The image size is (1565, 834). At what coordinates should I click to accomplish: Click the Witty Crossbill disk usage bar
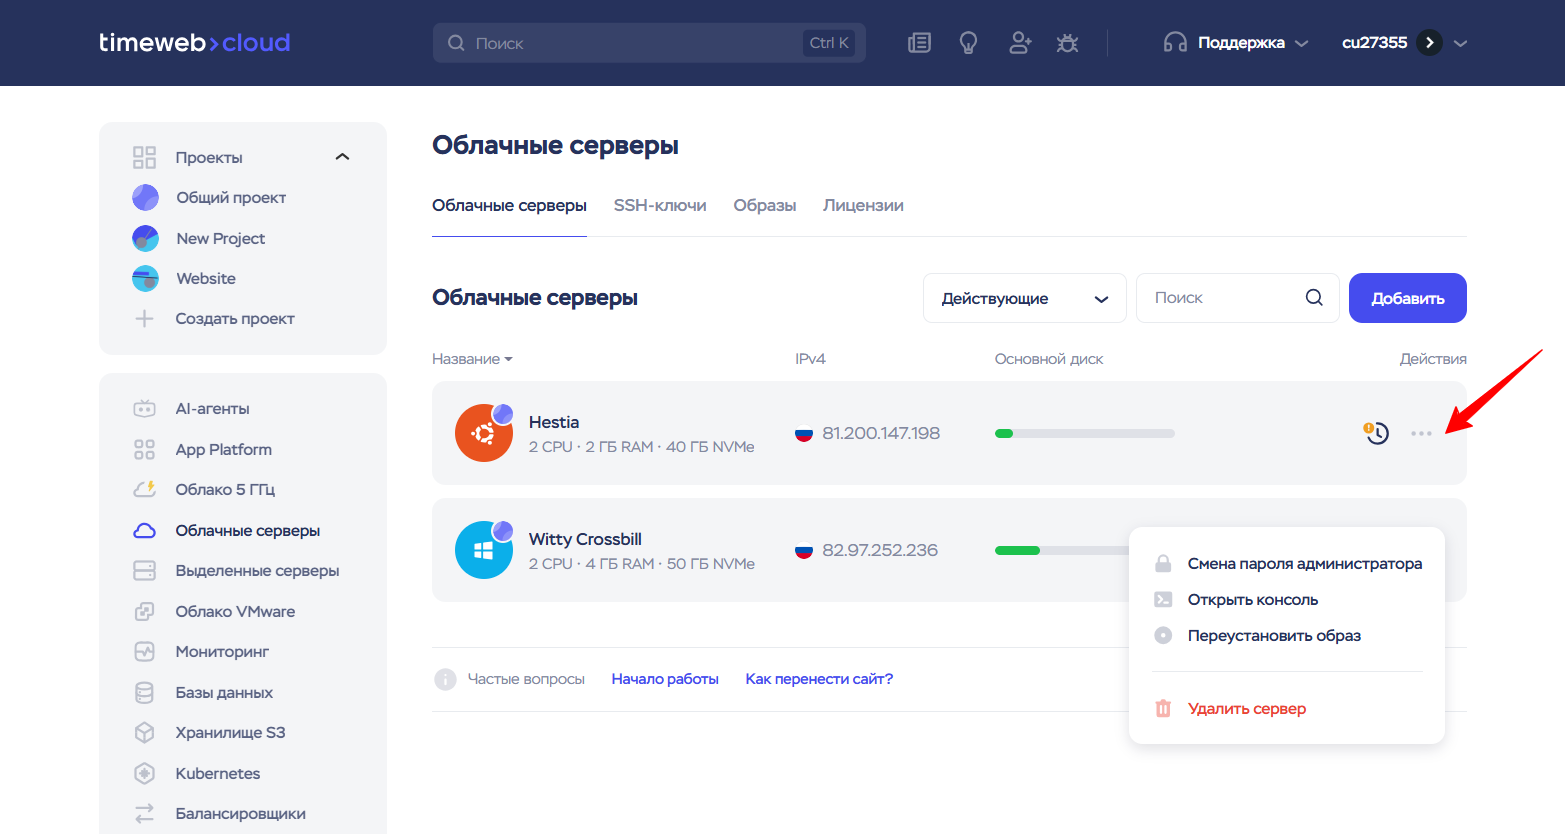(x=1062, y=550)
